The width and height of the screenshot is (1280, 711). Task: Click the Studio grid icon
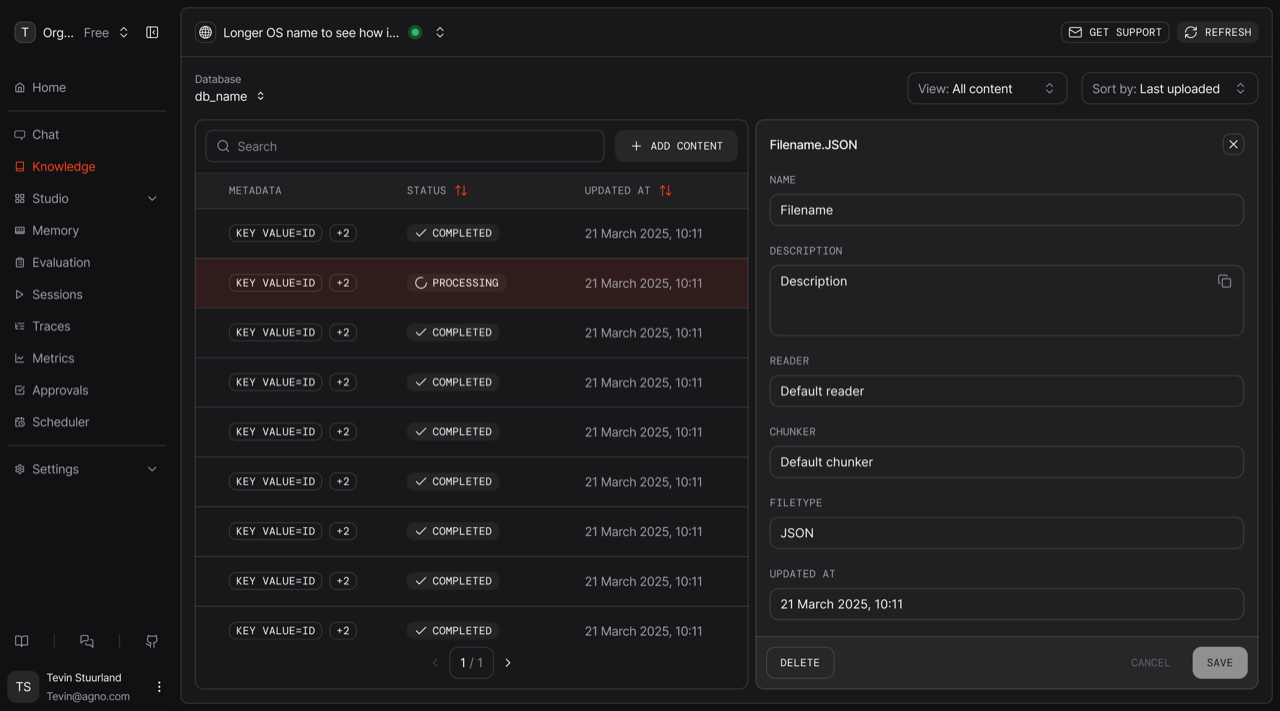(x=20, y=199)
